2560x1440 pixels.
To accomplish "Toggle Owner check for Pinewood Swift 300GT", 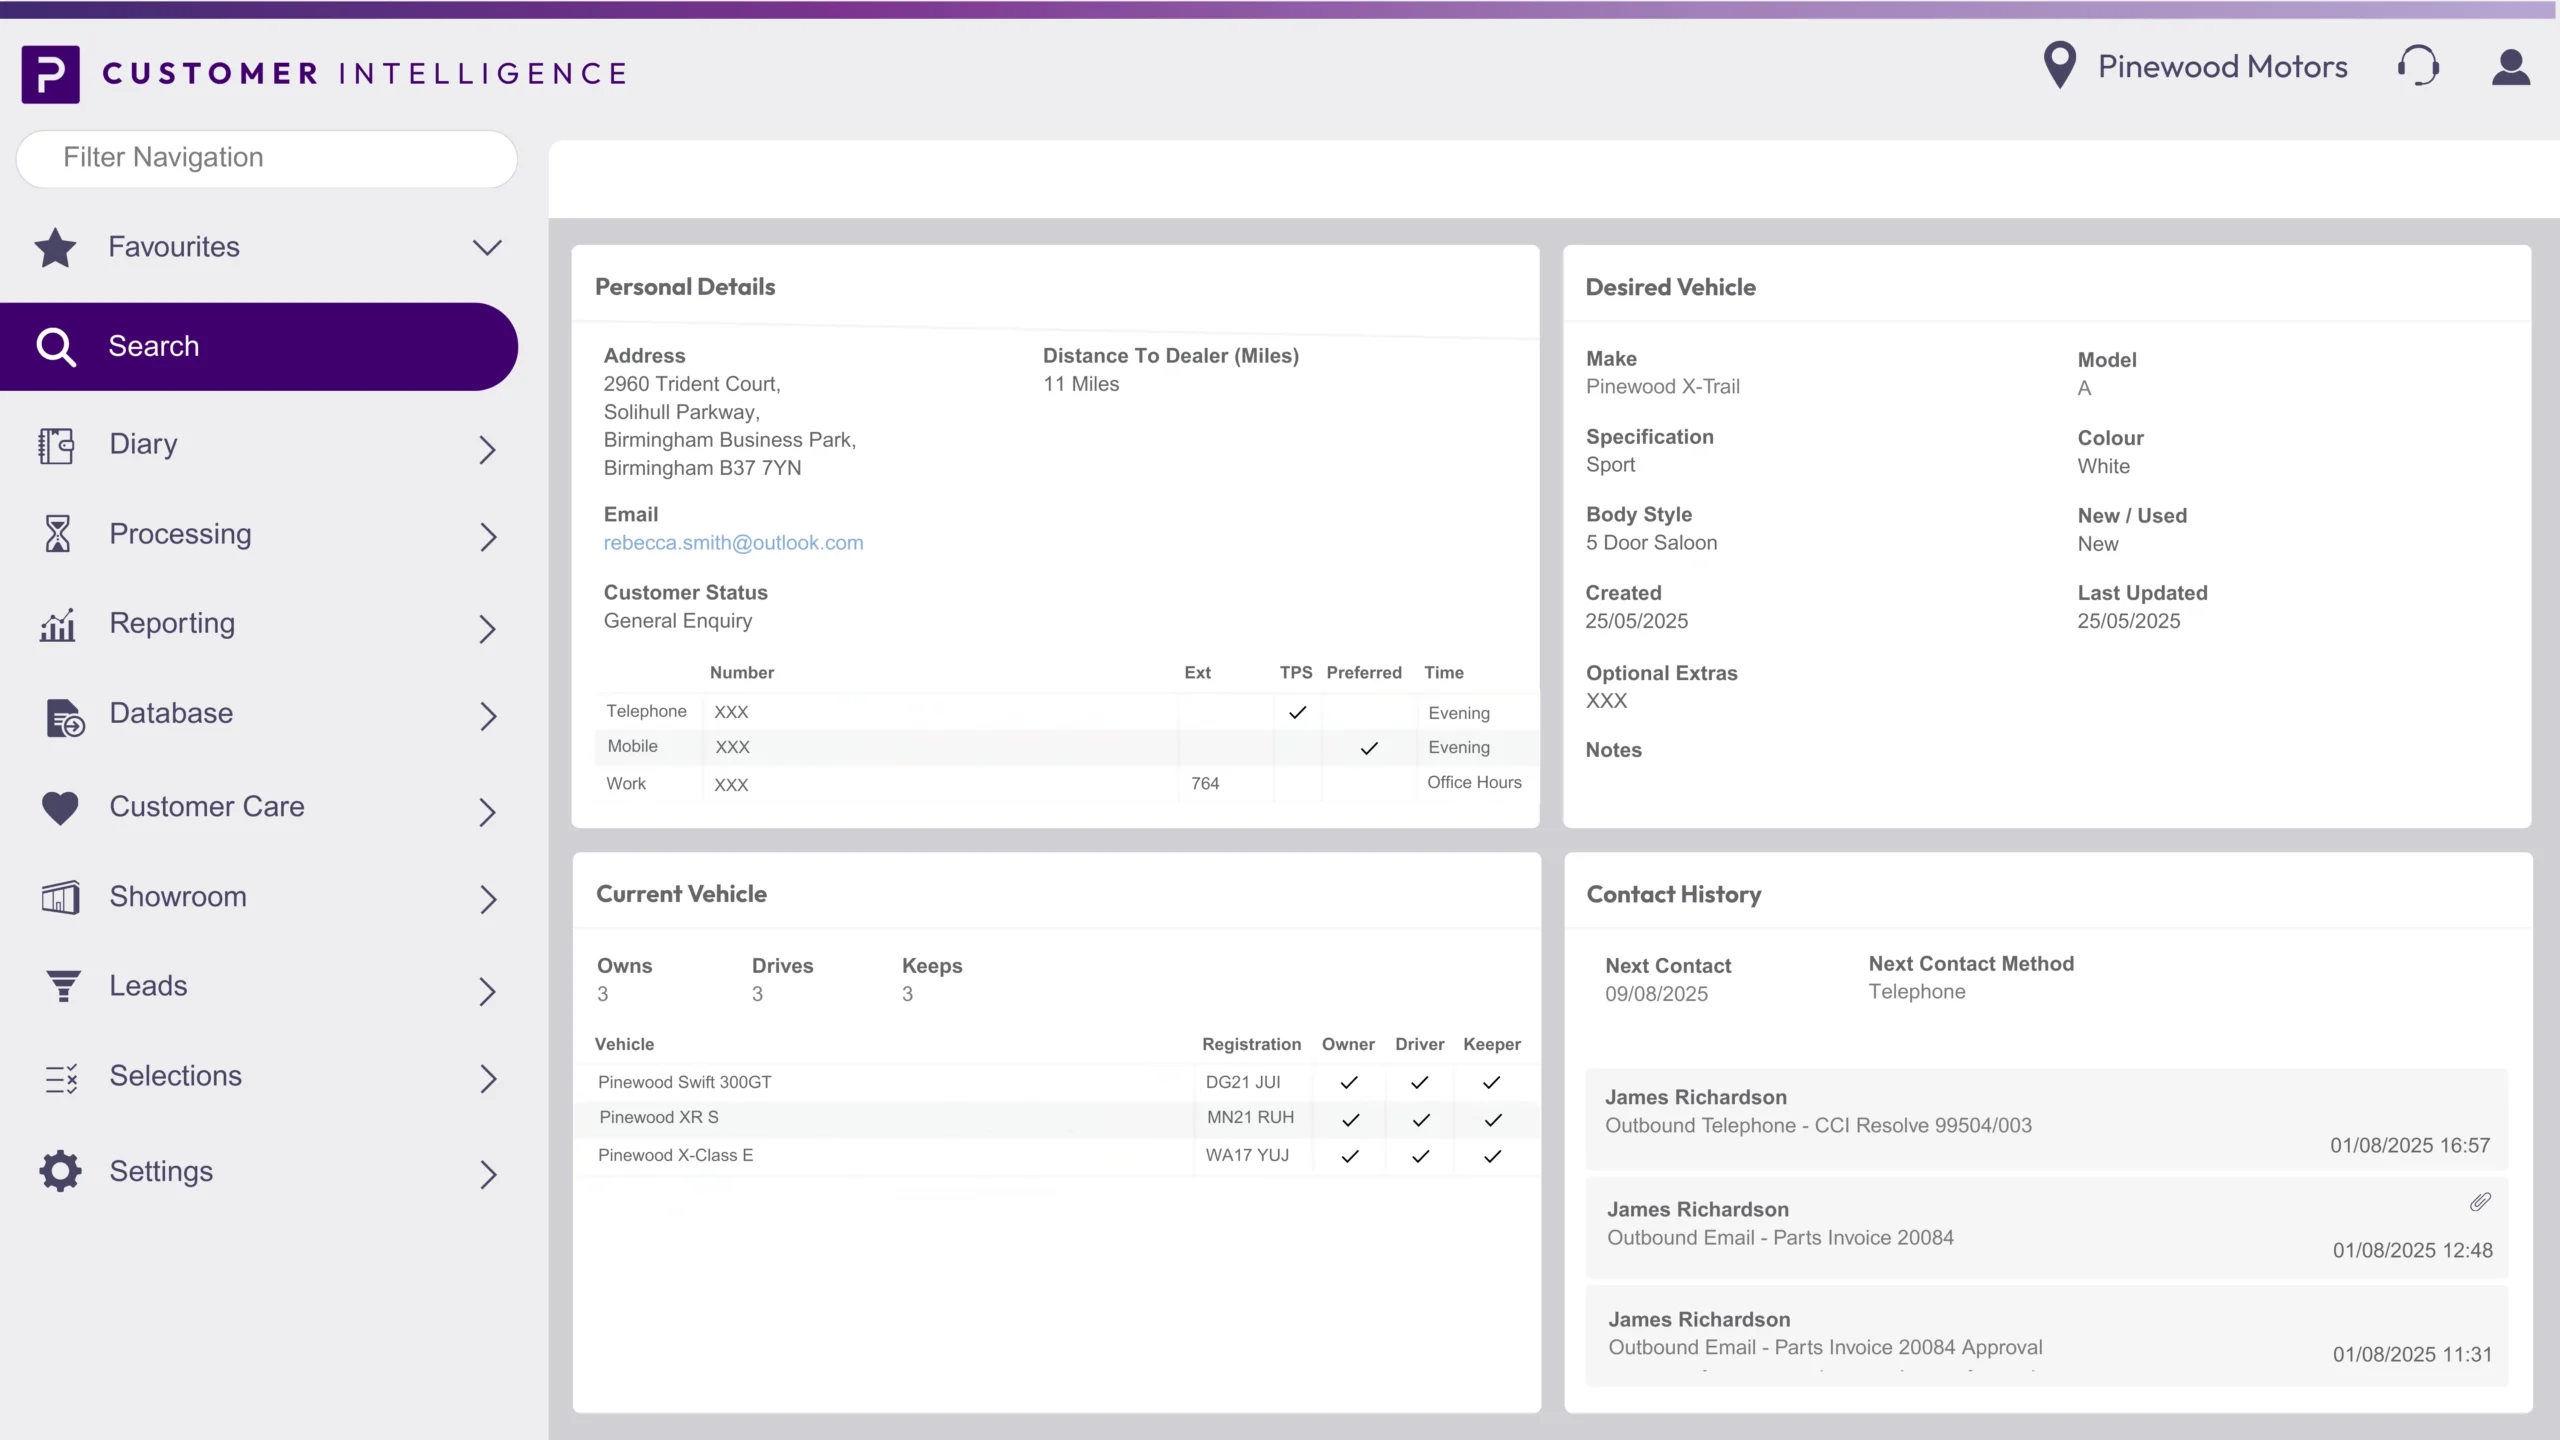I will 1349,1082.
